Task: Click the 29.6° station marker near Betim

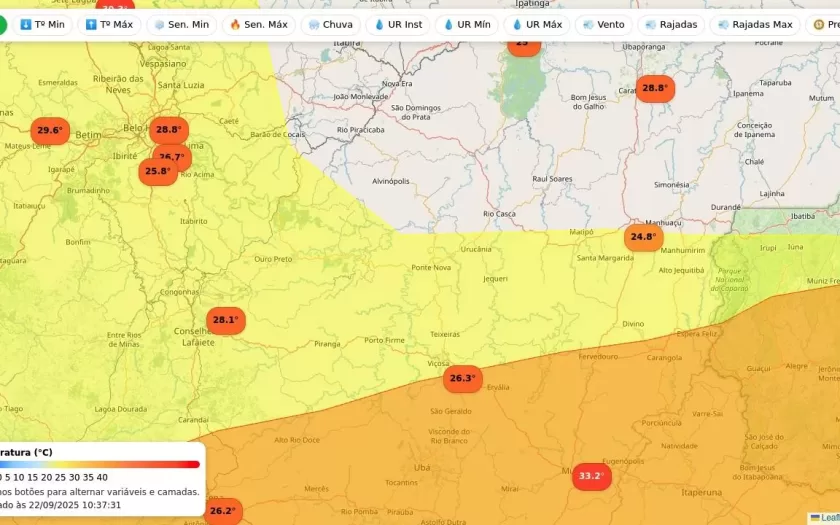Action: pos(49,131)
